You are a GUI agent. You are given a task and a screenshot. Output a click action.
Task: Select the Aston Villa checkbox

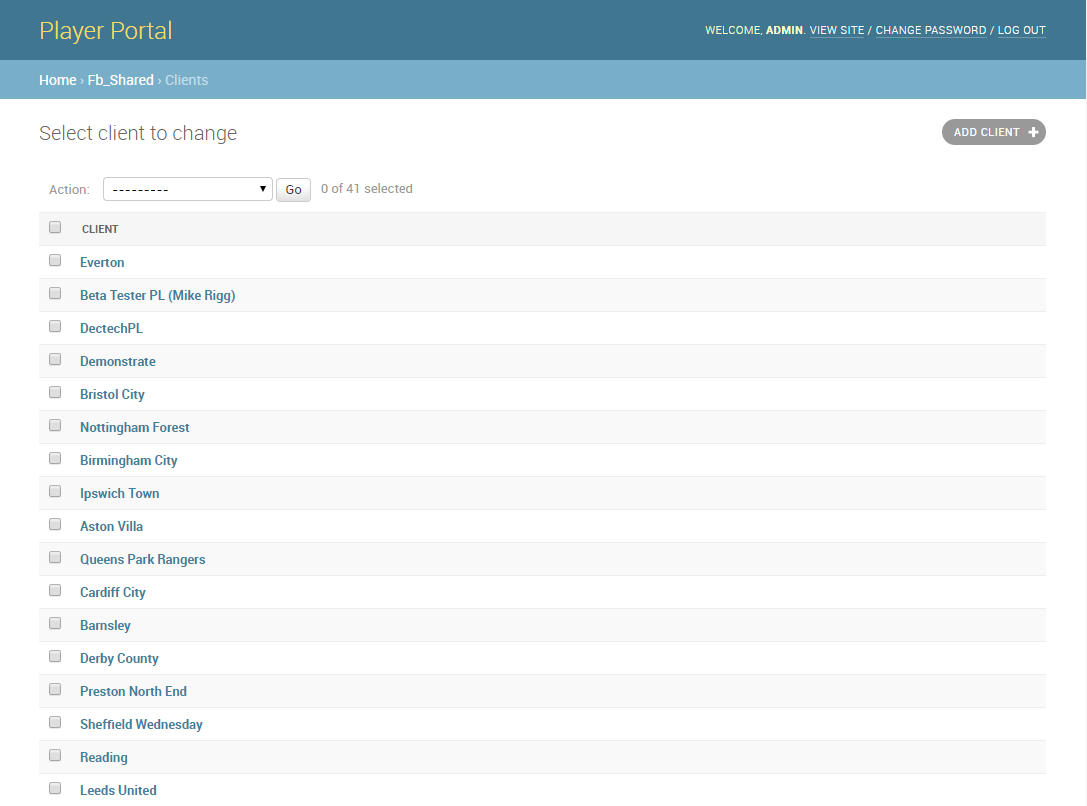[55, 525]
